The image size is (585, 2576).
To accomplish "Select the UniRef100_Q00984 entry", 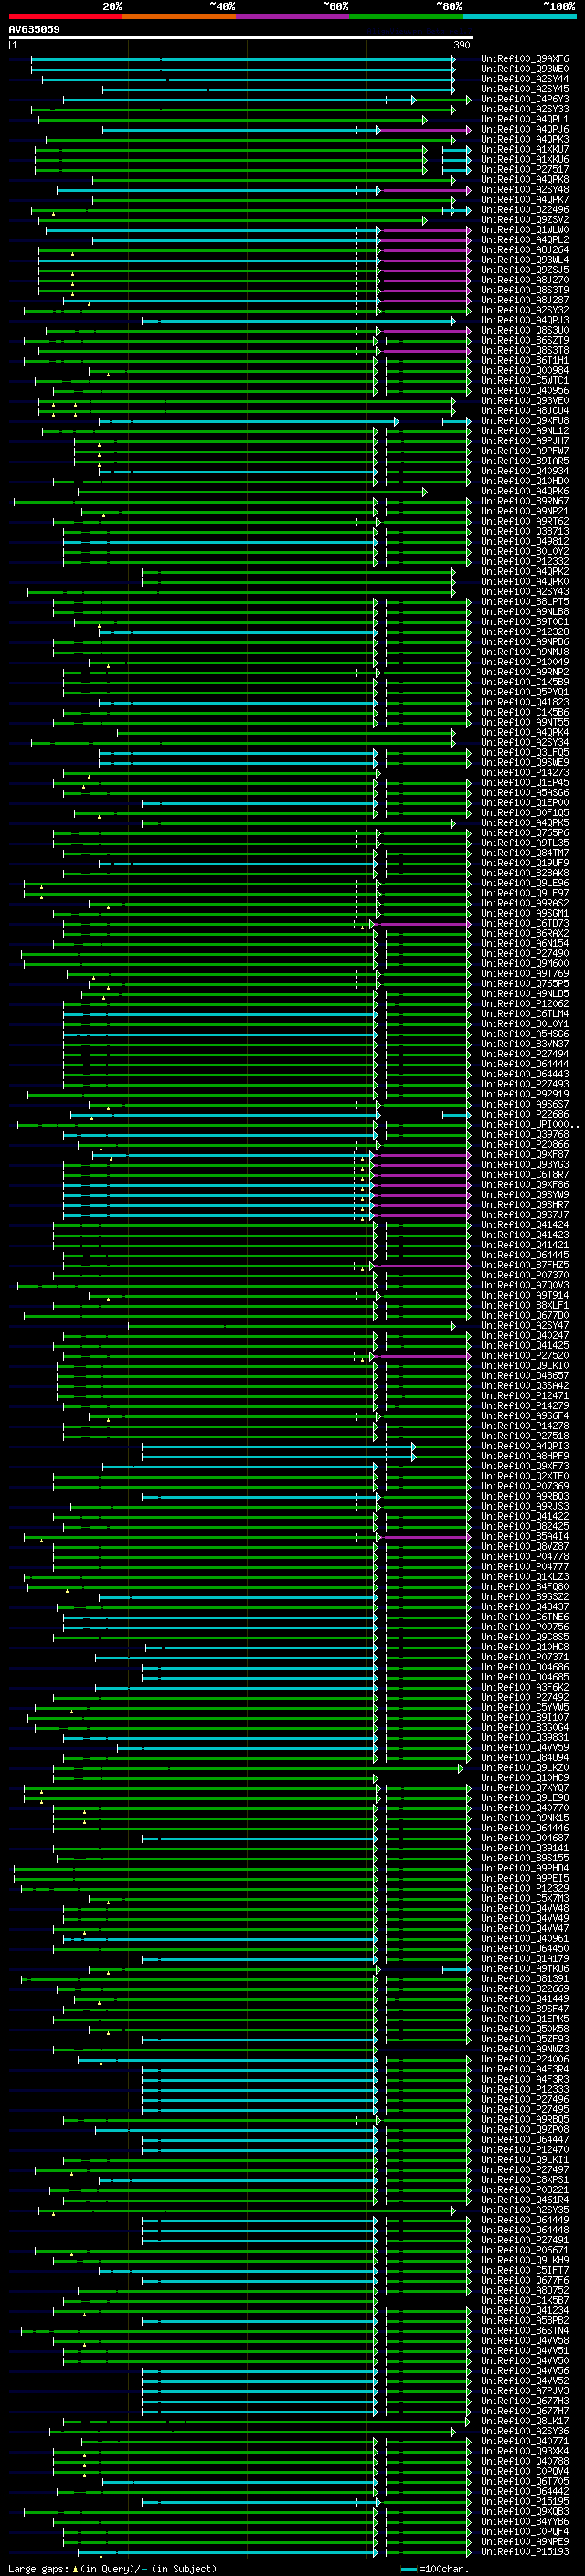I will pyautogui.click(x=525, y=370).
